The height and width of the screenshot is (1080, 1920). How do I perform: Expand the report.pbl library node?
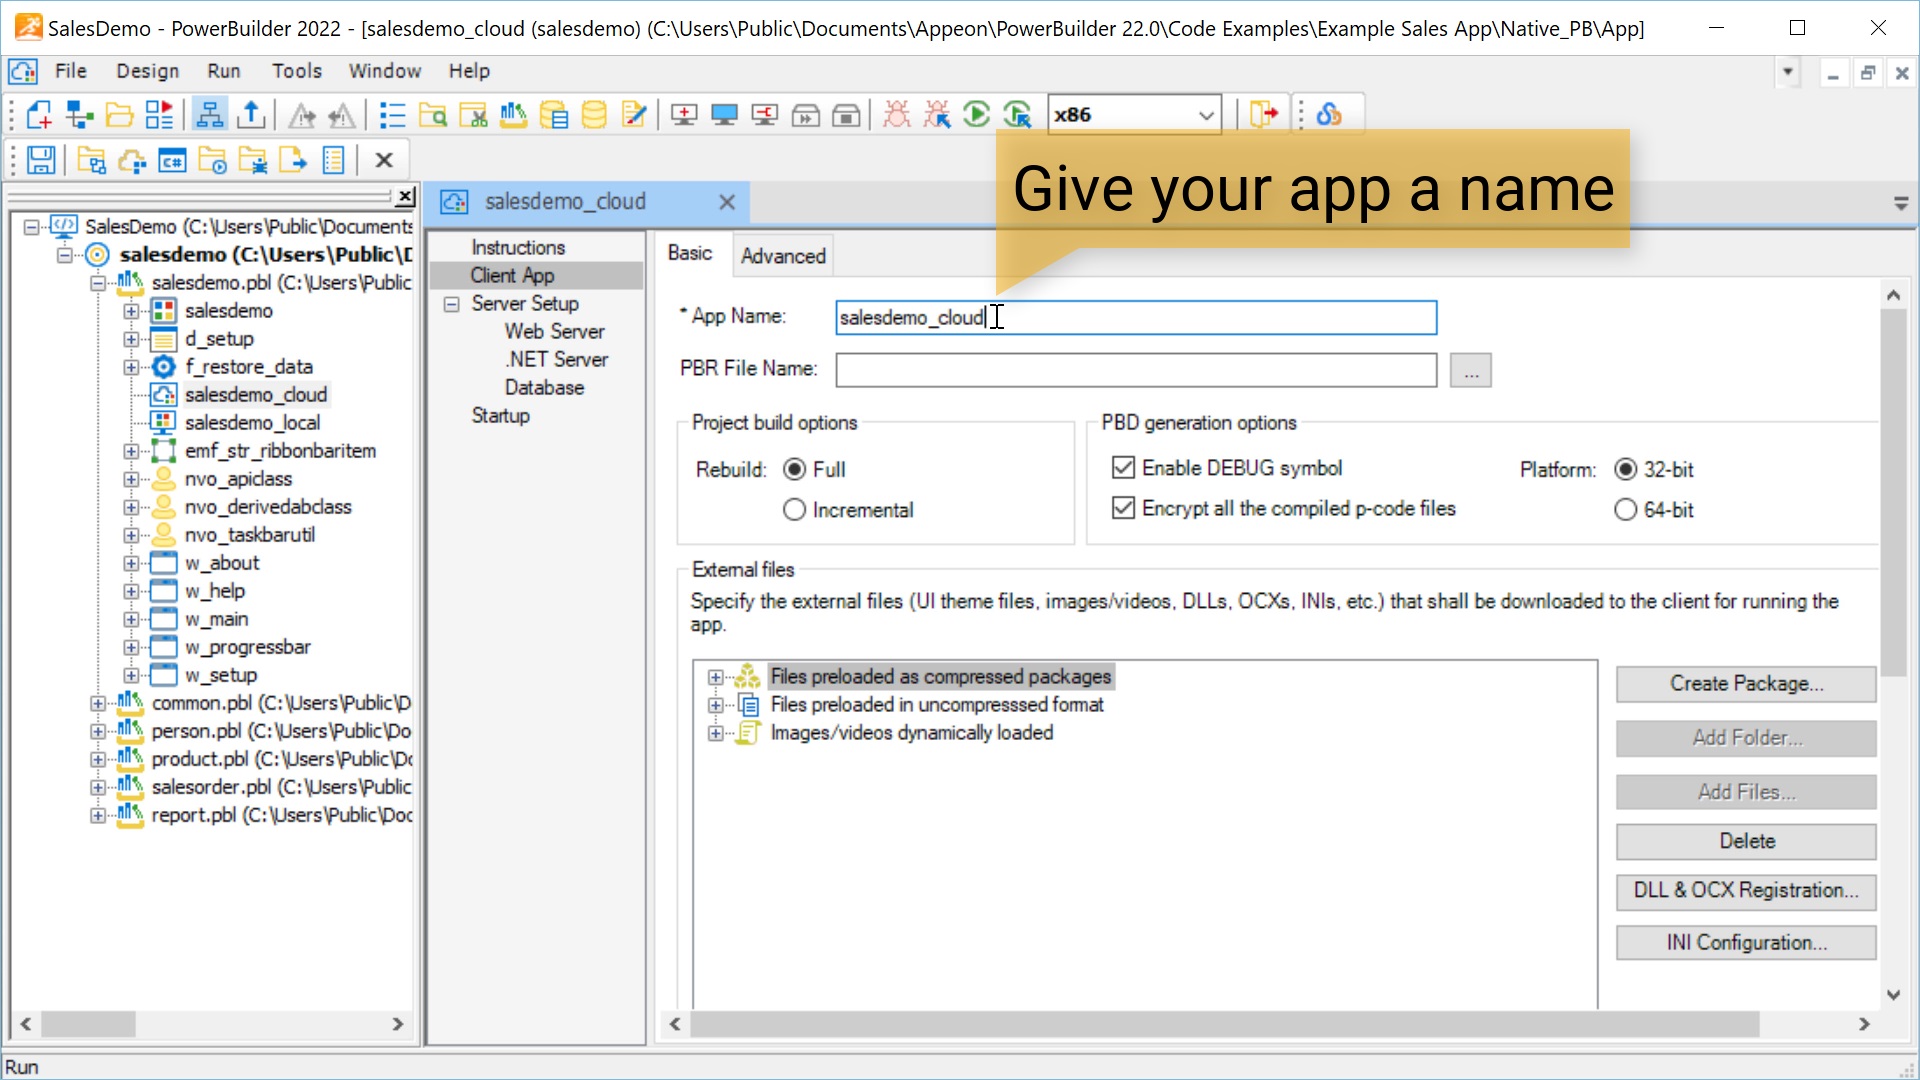pyautogui.click(x=98, y=815)
